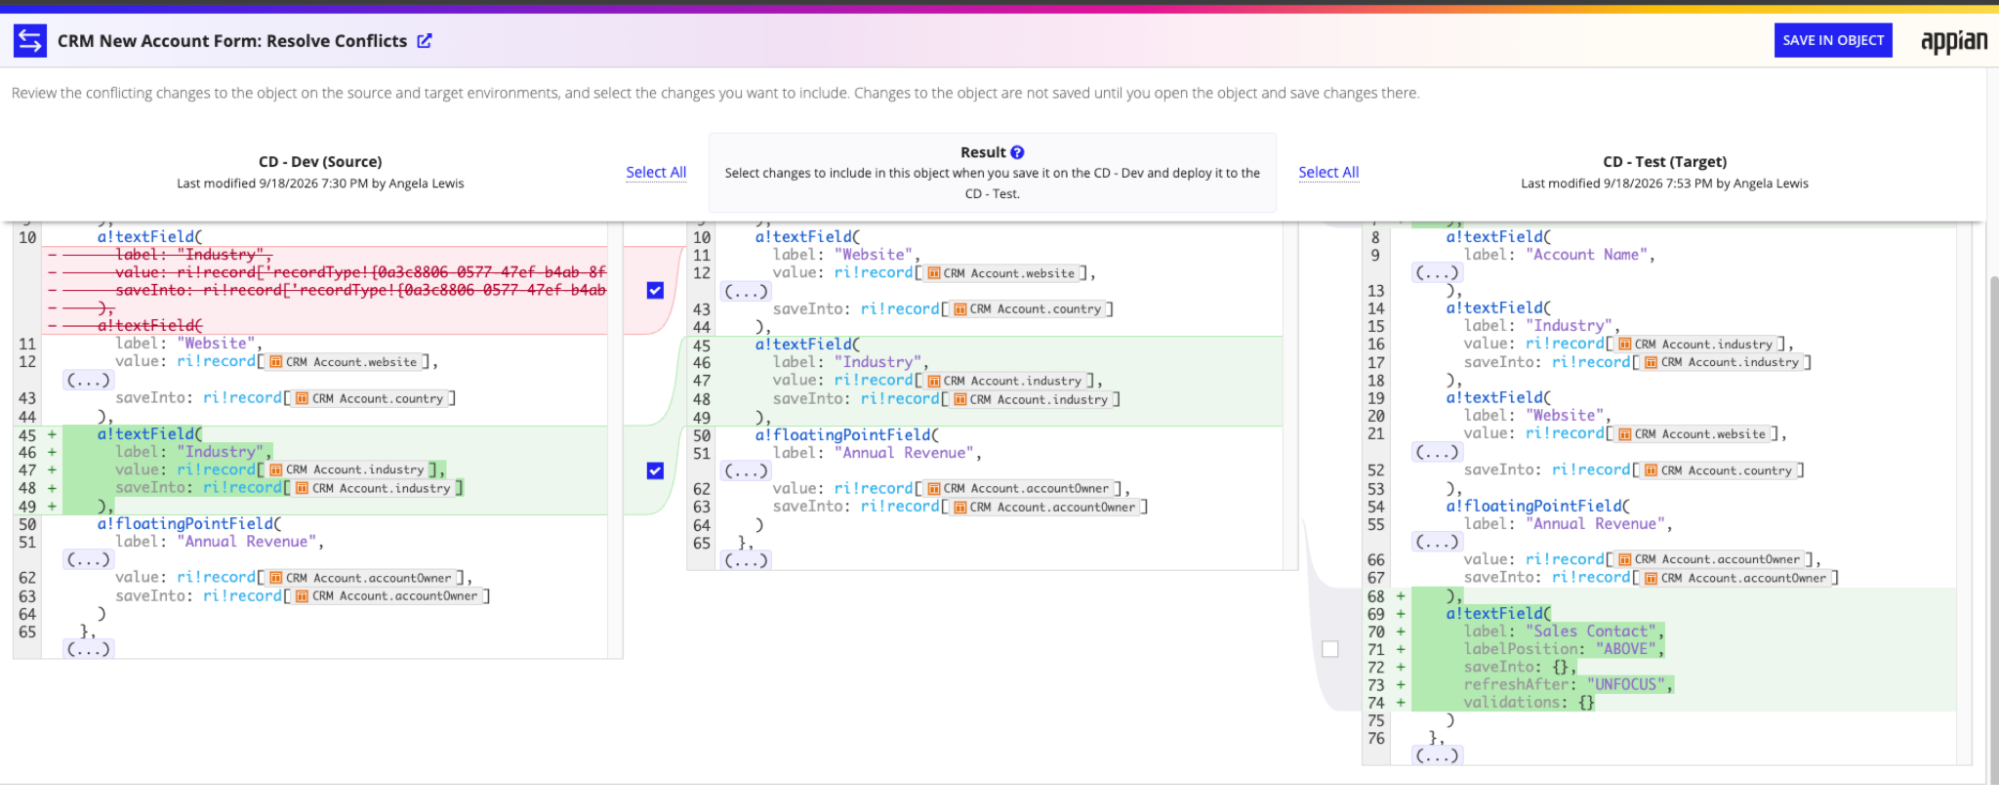Click labelPosition: "ABOVE" on target line 71
Image resolution: width=1999 pixels, height=785 pixels.
tap(1564, 649)
